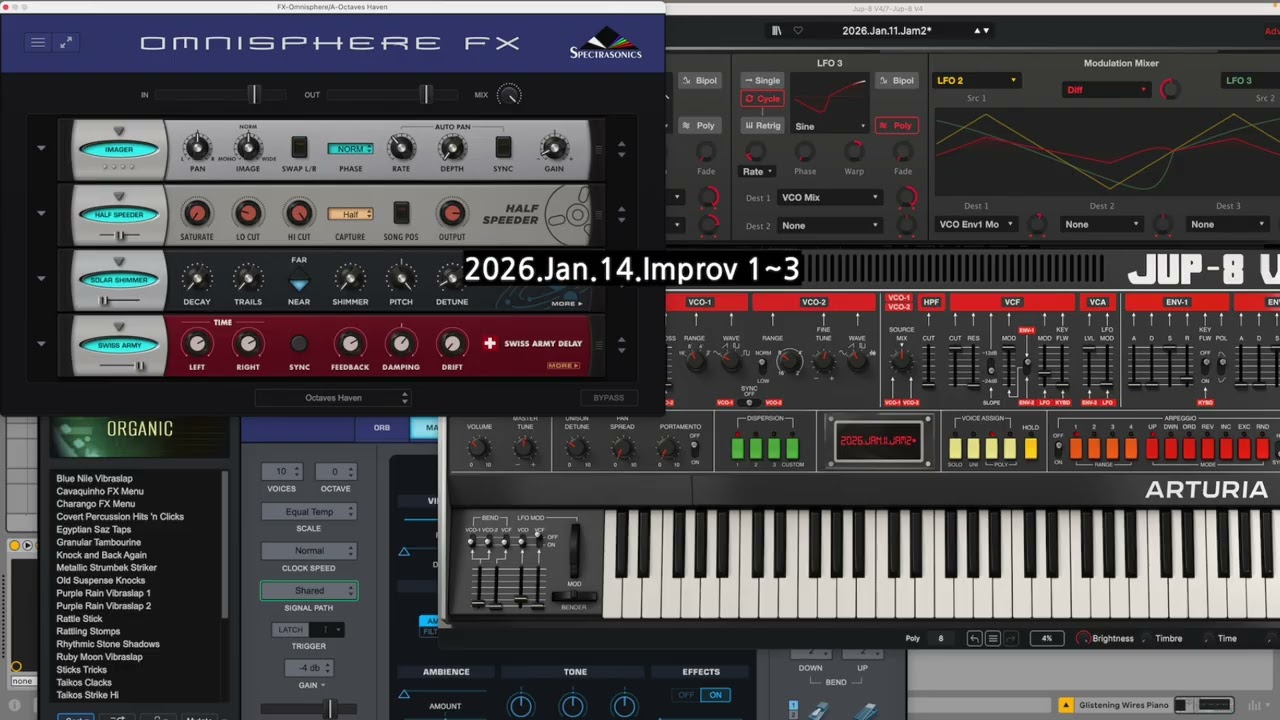
Task: Click More on the Solar Shimmer effect
Action: coord(565,303)
